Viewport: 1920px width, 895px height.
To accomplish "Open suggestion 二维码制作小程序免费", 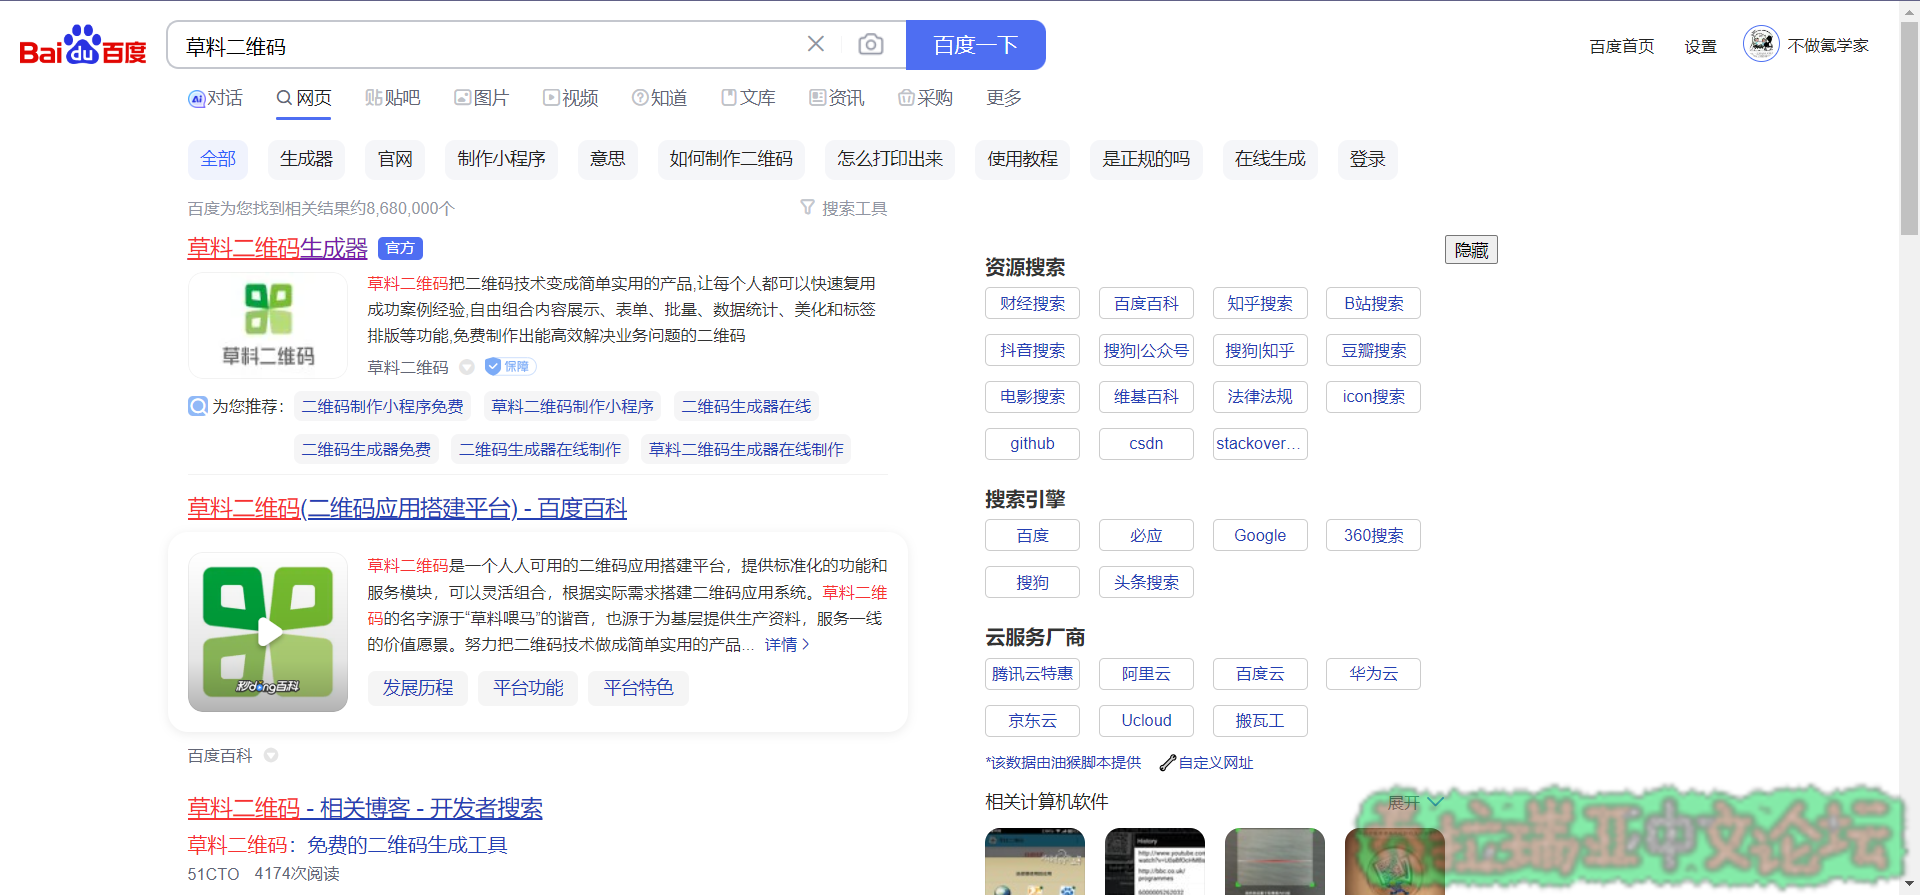I will click(383, 406).
